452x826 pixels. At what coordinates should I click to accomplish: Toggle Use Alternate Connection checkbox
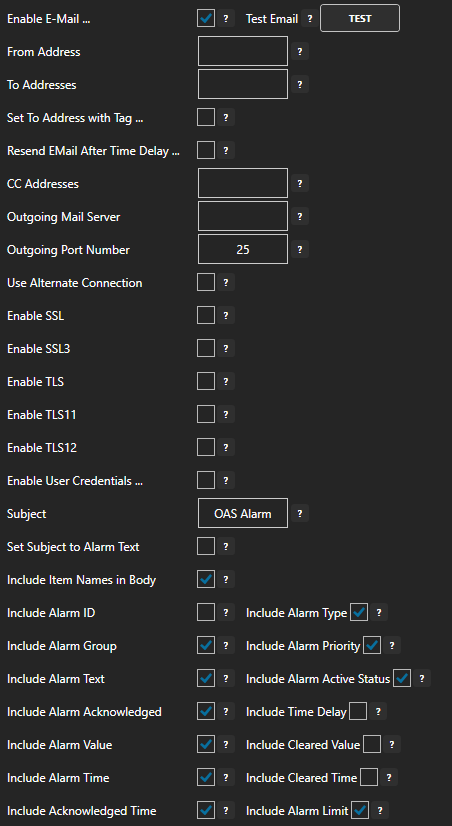(x=206, y=282)
